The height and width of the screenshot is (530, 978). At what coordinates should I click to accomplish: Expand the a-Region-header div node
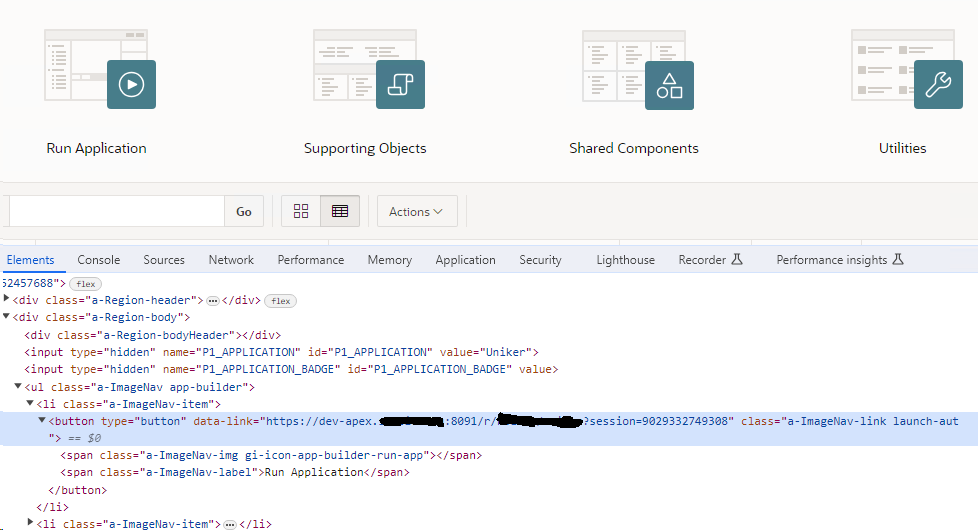(x=7, y=300)
